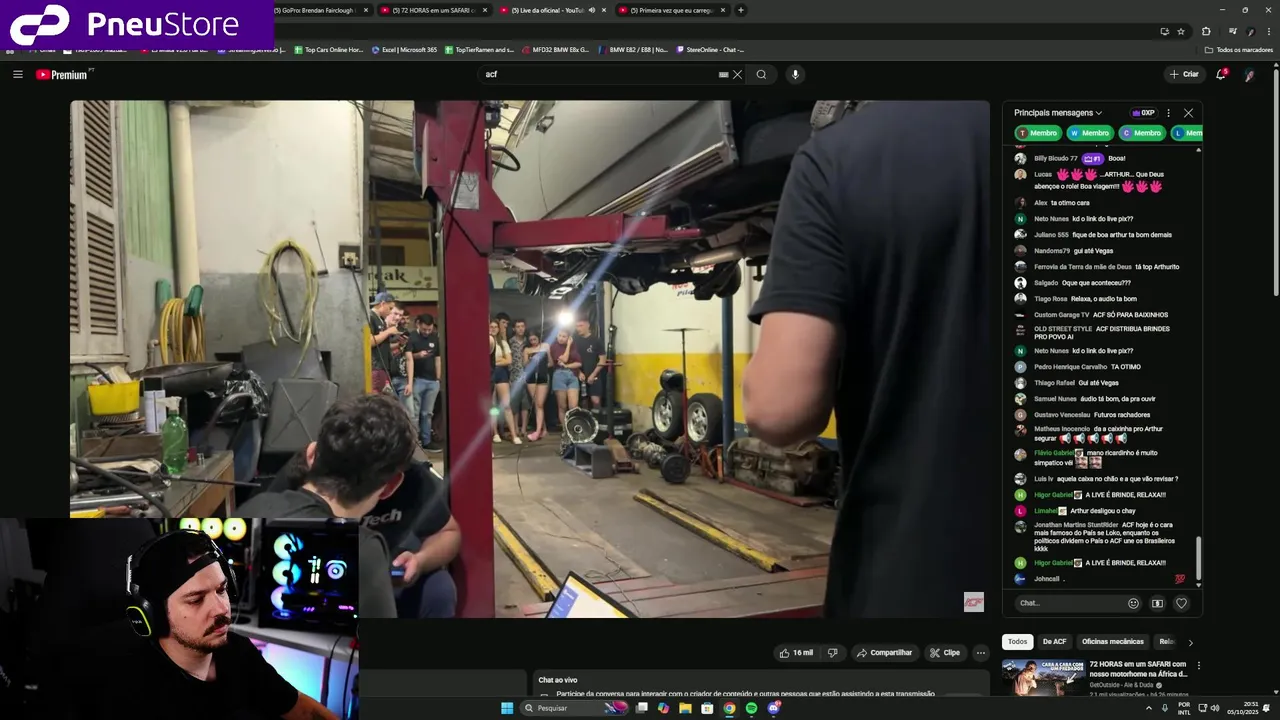
Task: Switch to Primeira vez que eu carregu tab
Action: pyautogui.click(x=671, y=10)
